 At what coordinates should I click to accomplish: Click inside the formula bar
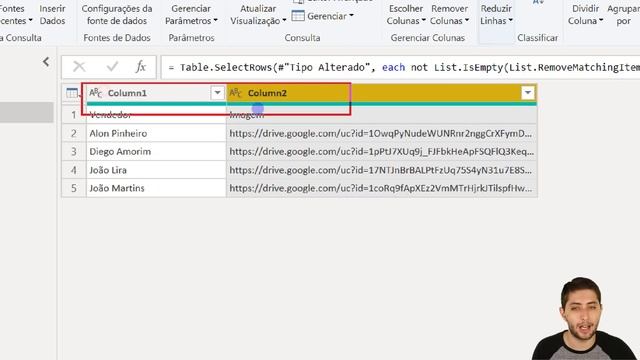point(400,67)
